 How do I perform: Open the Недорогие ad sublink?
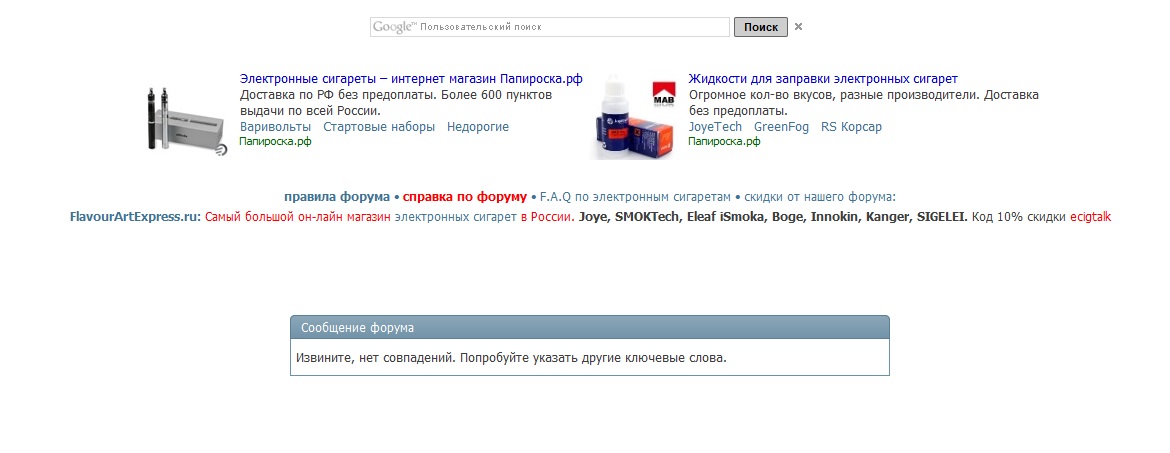478,127
